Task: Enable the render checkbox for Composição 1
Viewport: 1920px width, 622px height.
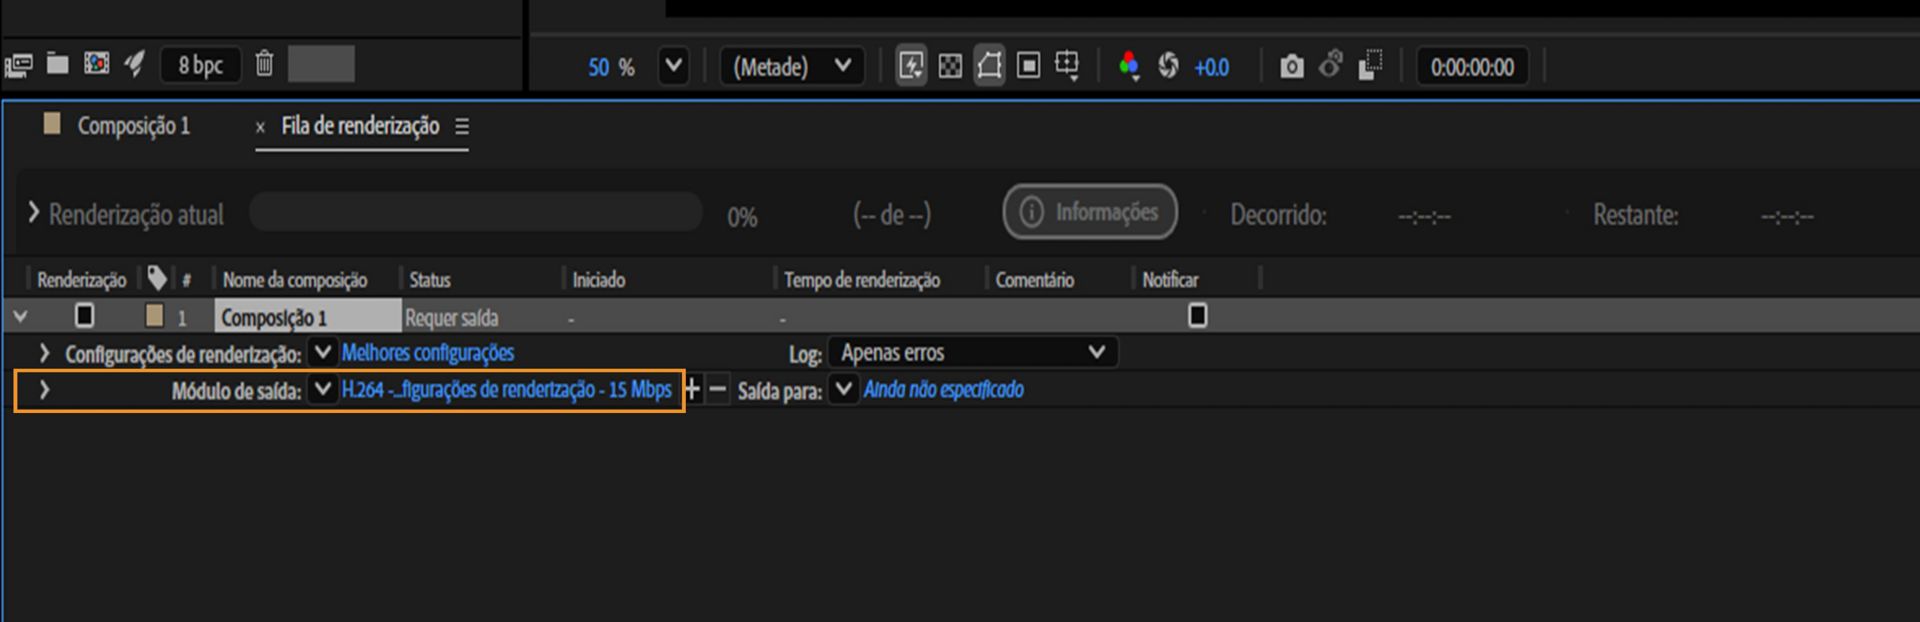Action: coord(85,316)
